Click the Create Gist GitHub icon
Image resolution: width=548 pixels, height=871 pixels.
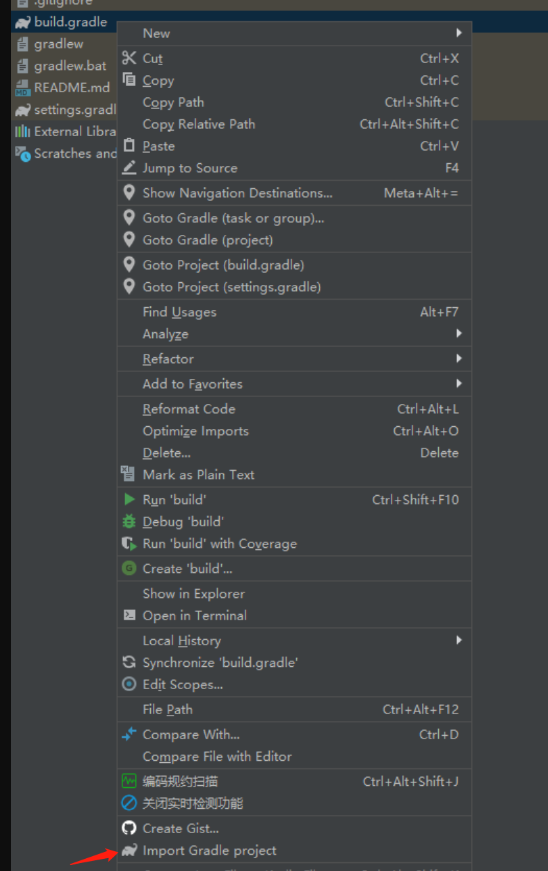(x=129, y=828)
